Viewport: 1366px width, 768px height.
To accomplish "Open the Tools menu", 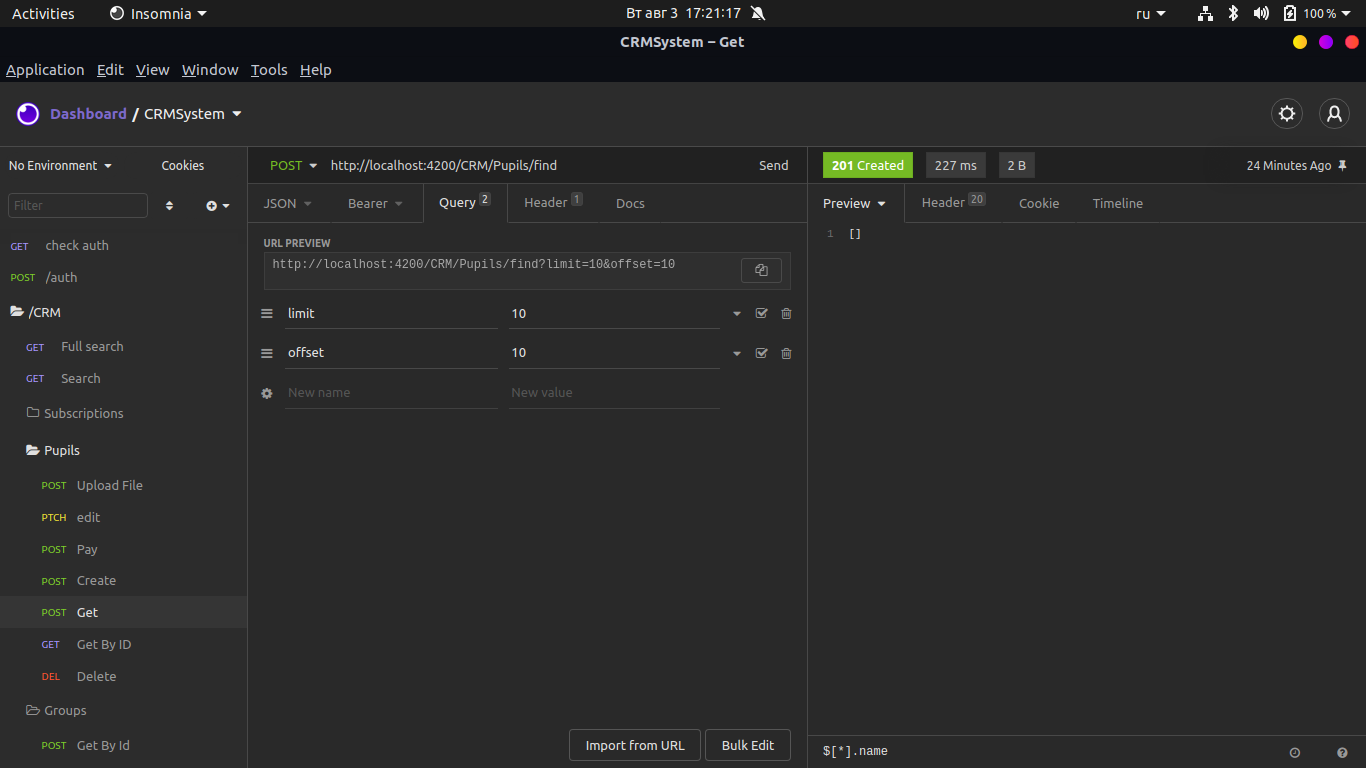I will pos(269,70).
